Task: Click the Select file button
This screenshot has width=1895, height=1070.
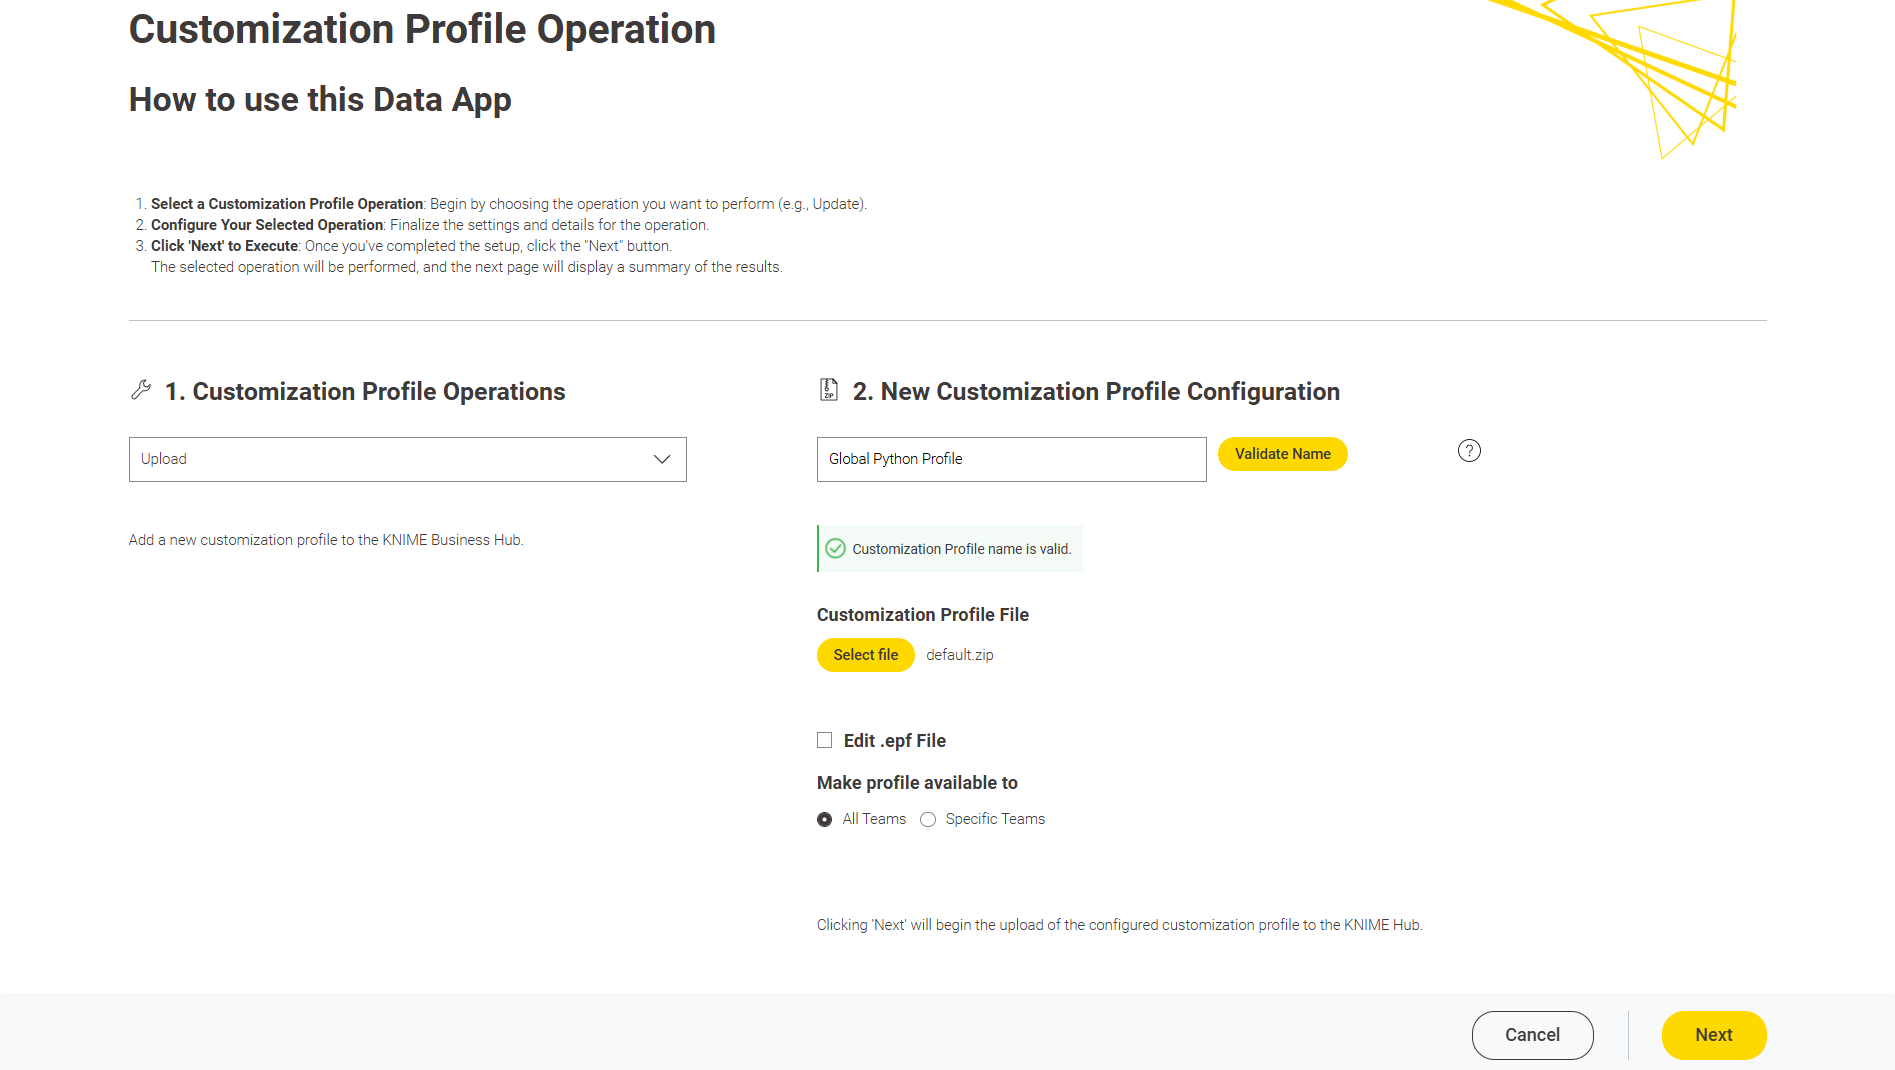Action: click(x=865, y=655)
